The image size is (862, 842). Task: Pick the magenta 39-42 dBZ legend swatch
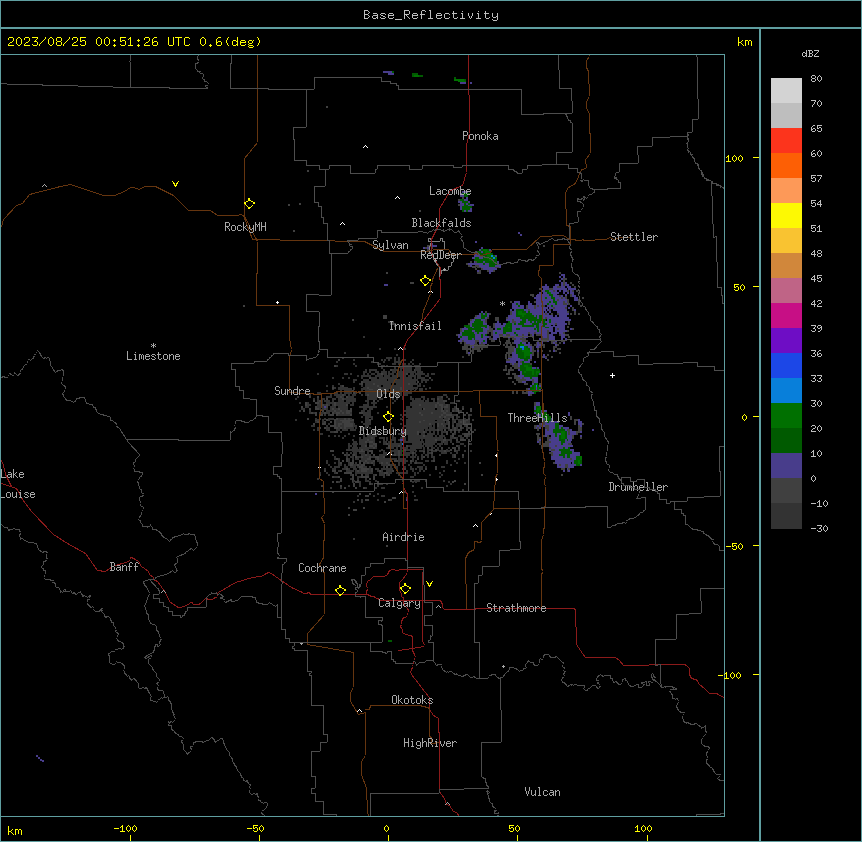(786, 315)
